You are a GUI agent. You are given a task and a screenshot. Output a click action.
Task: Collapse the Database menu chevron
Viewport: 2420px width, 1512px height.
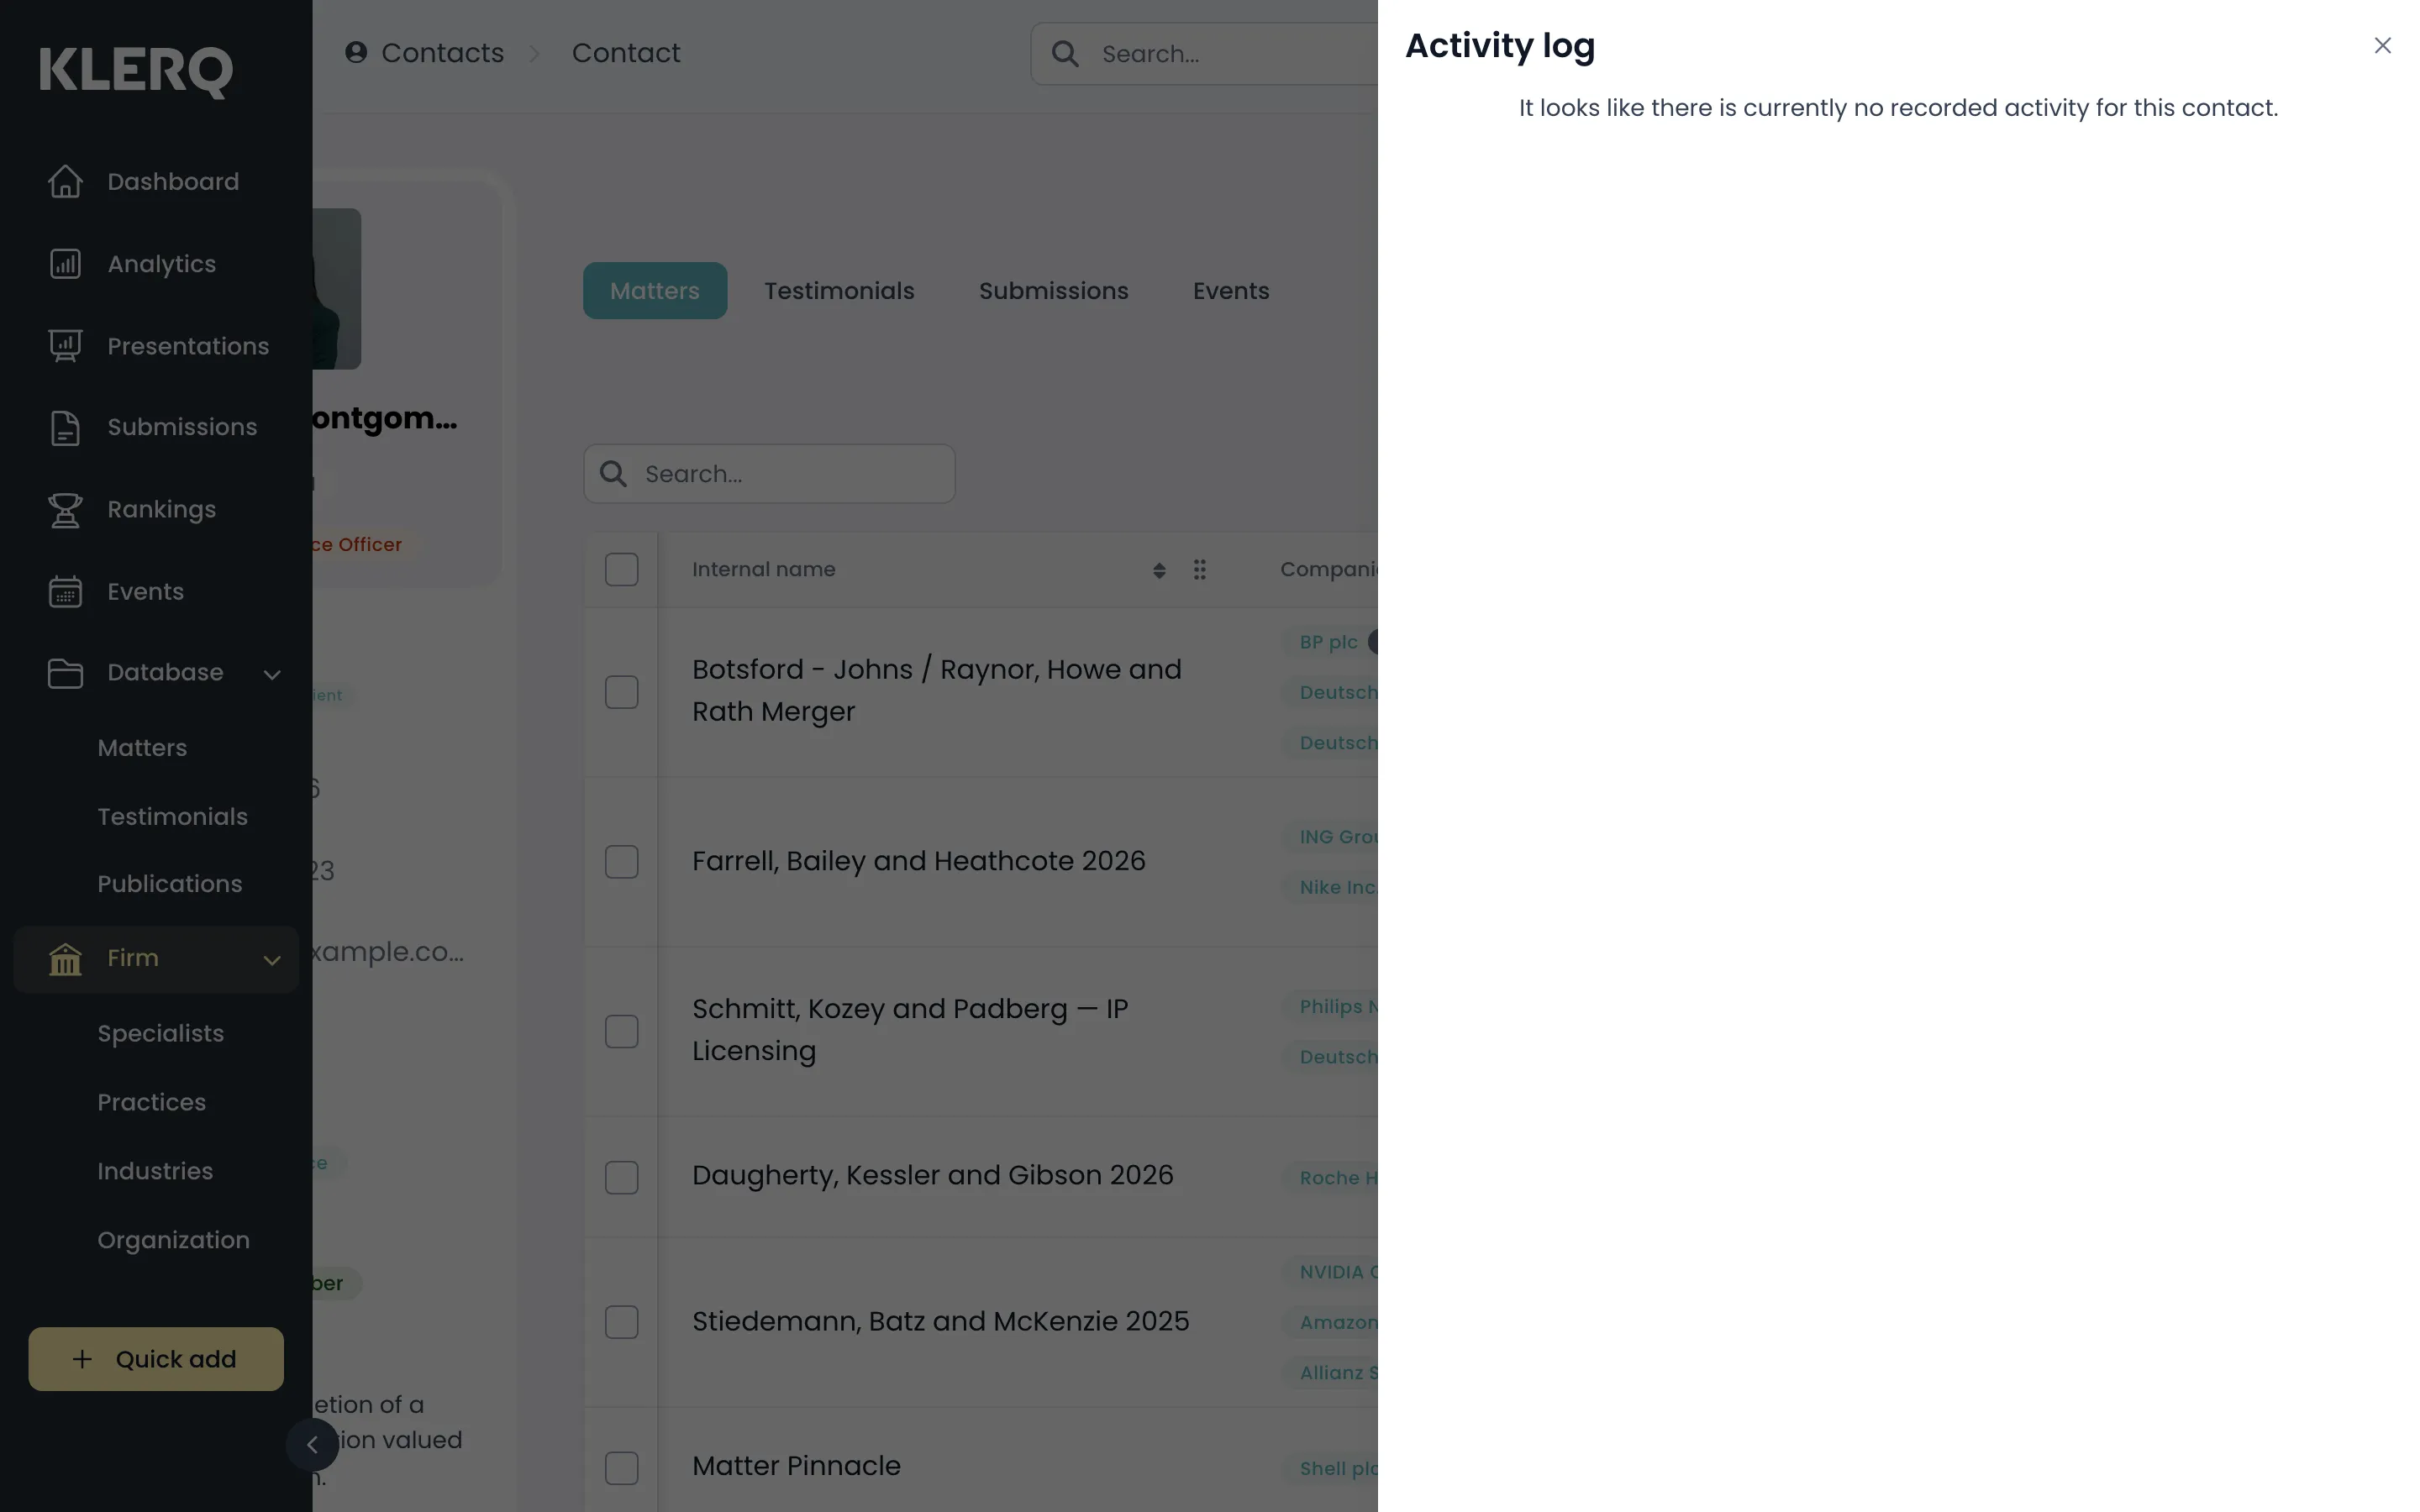(271, 674)
